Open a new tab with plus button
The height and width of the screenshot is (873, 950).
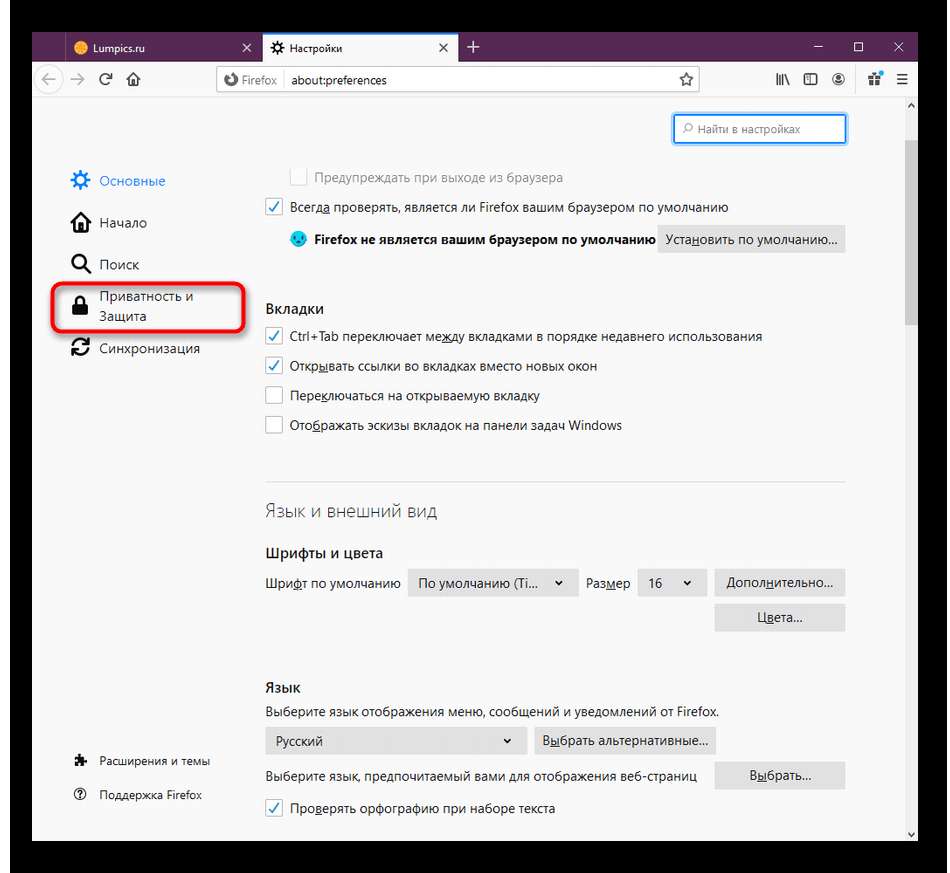[473, 47]
